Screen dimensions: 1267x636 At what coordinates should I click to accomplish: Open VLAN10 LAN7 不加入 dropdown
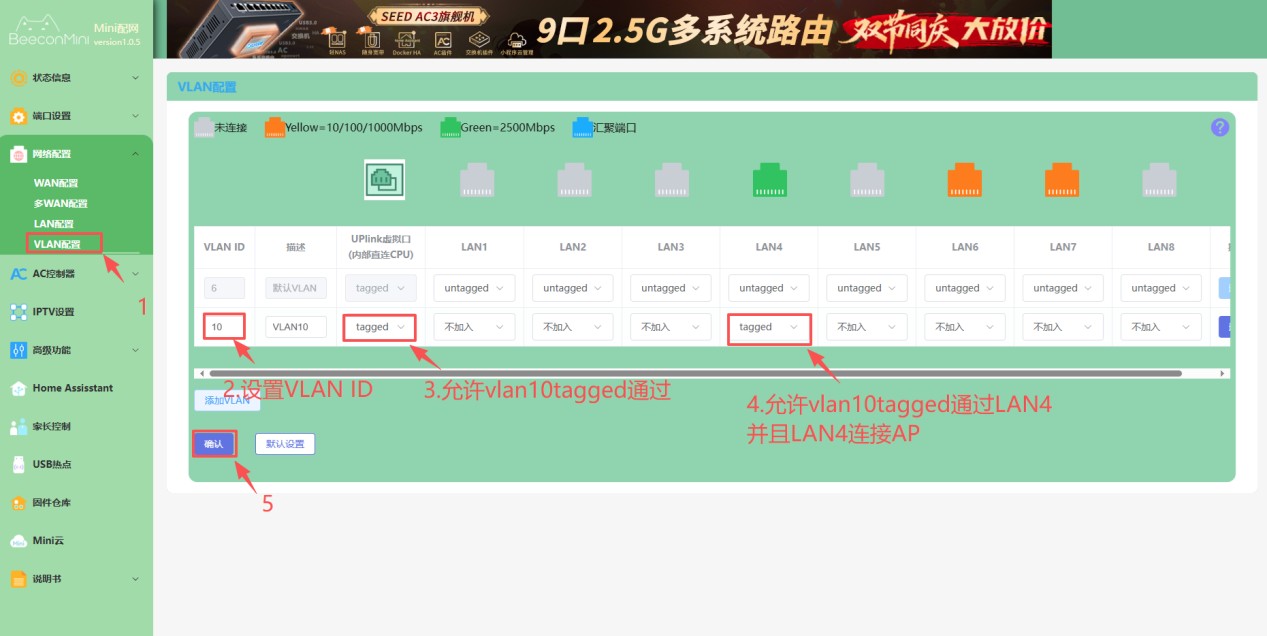click(1063, 327)
